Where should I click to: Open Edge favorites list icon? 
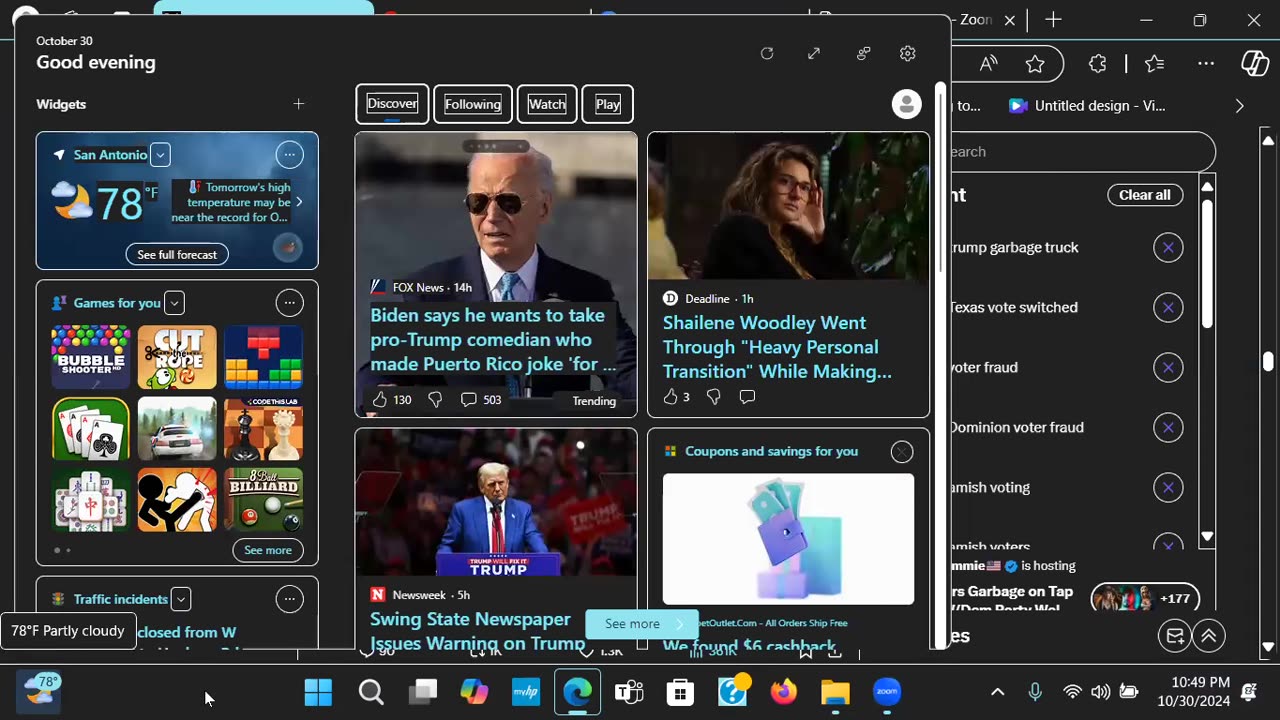tap(1155, 64)
